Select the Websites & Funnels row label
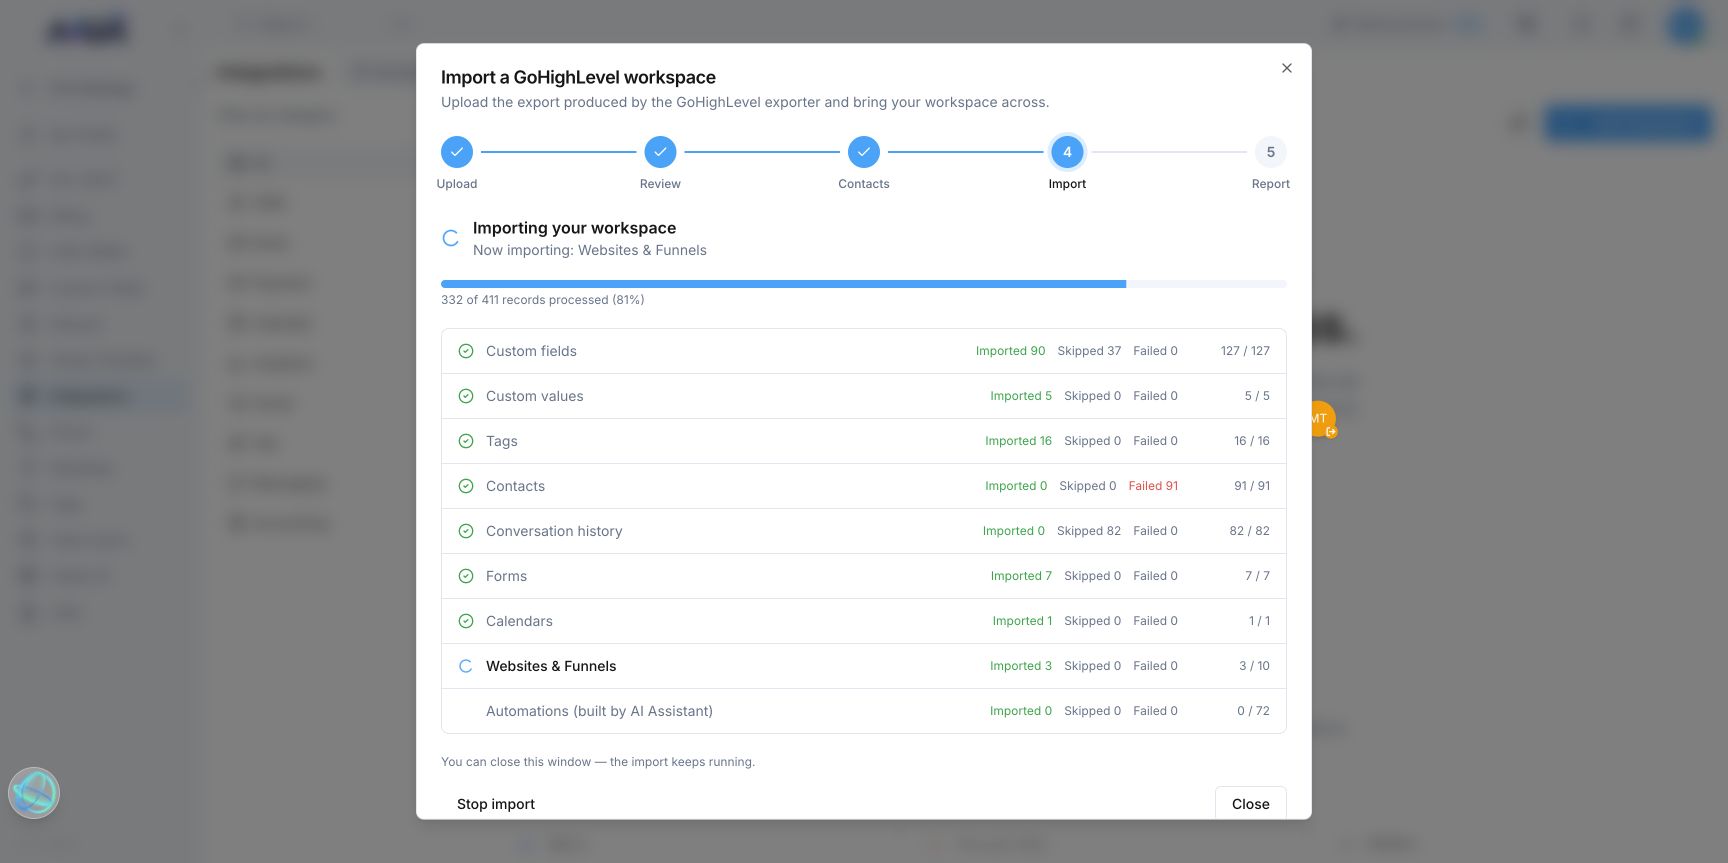Image resolution: width=1728 pixels, height=863 pixels. coord(551,666)
